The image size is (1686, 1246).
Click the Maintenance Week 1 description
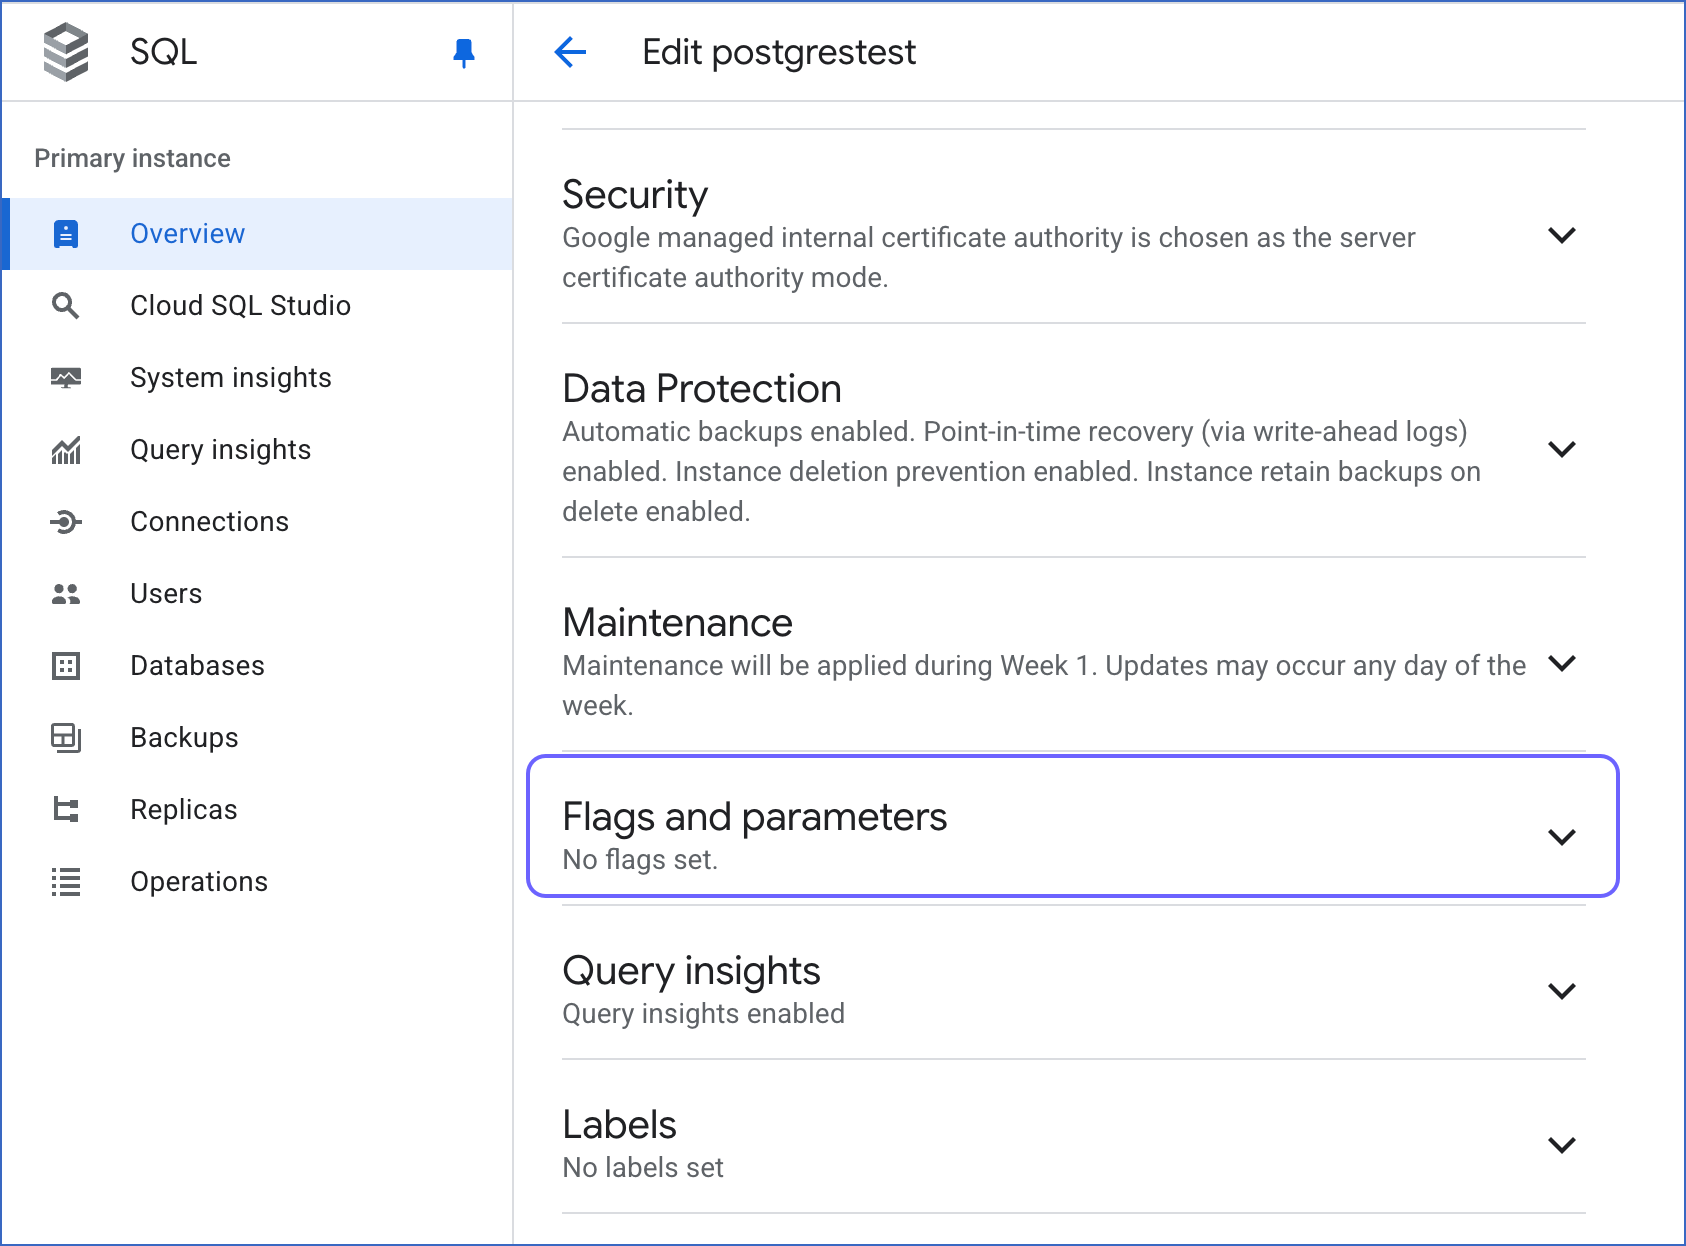(1044, 686)
